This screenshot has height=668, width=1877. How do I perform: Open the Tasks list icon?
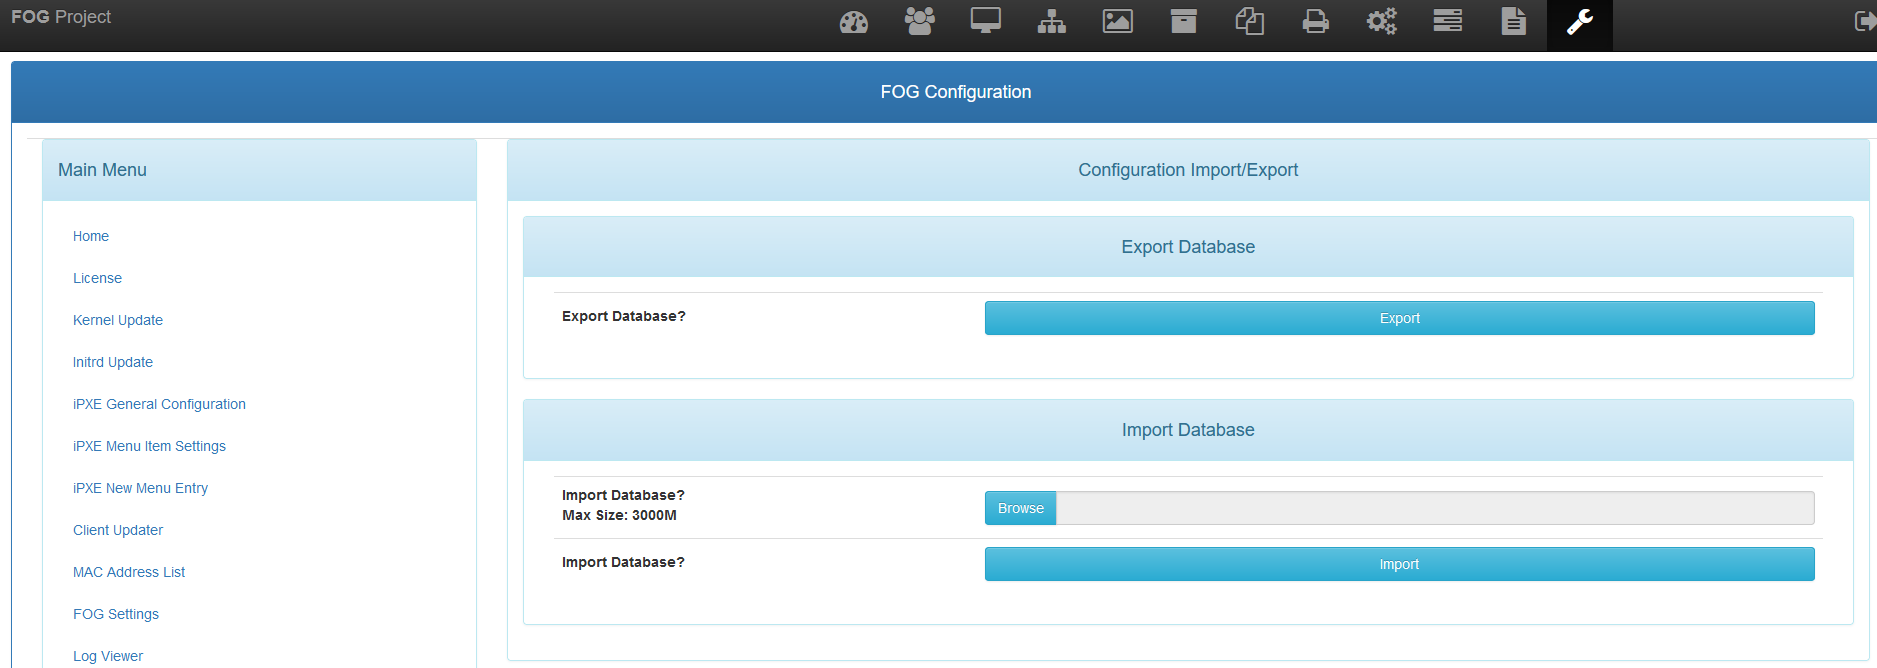1447,22
